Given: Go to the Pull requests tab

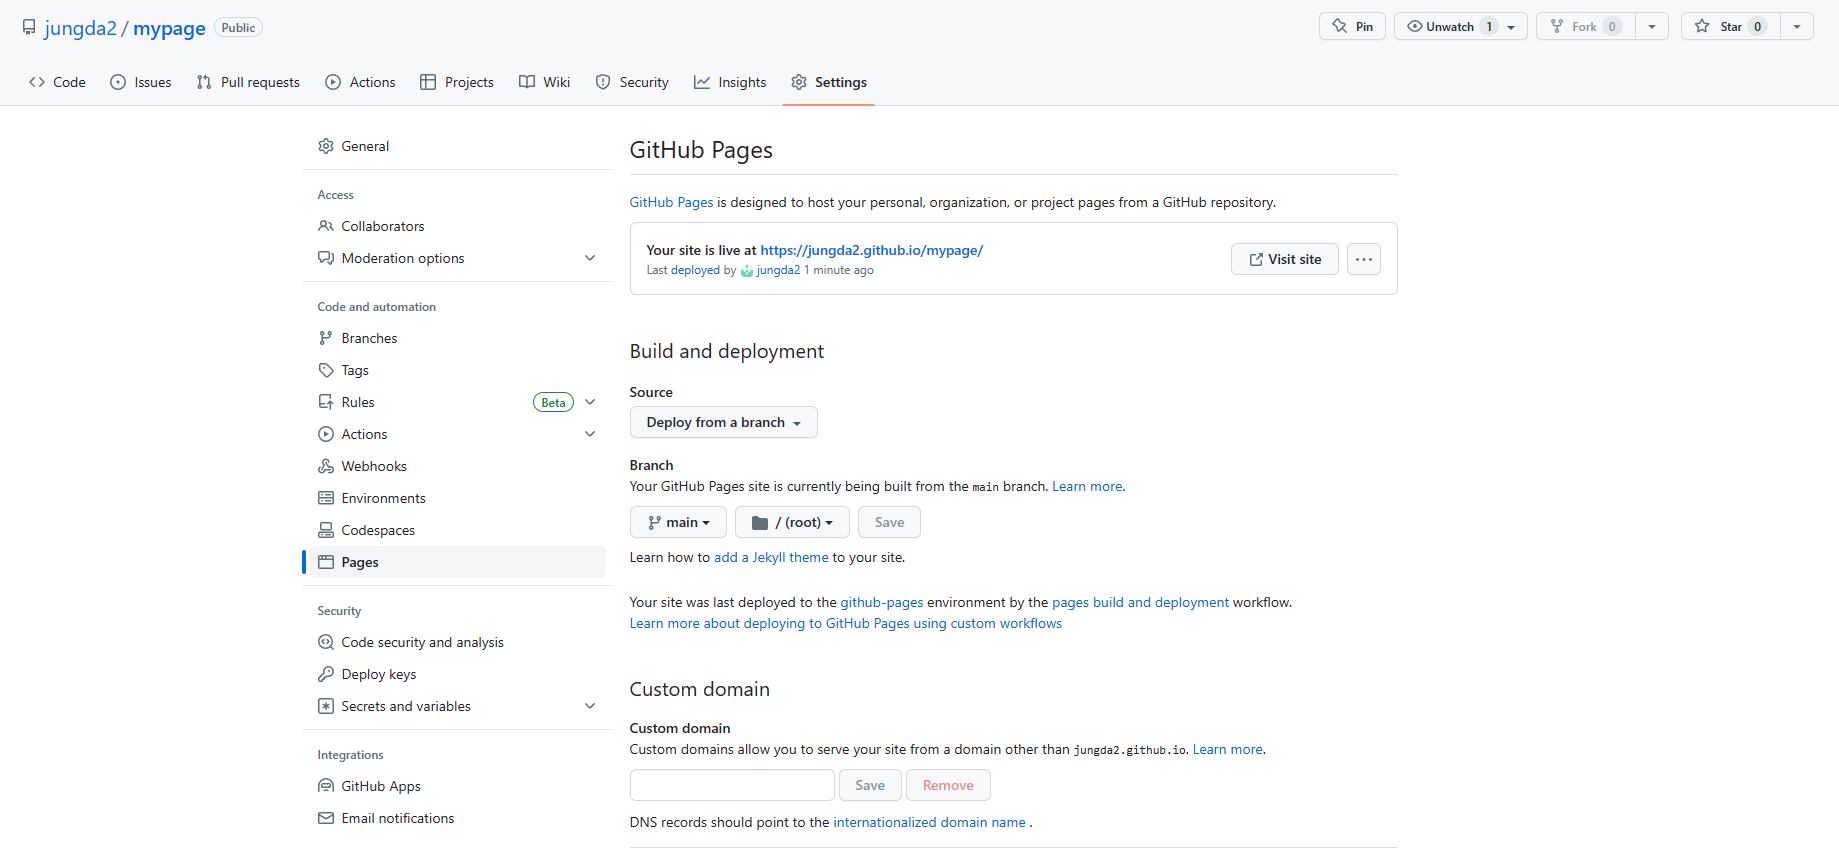Looking at the screenshot, I should (248, 82).
